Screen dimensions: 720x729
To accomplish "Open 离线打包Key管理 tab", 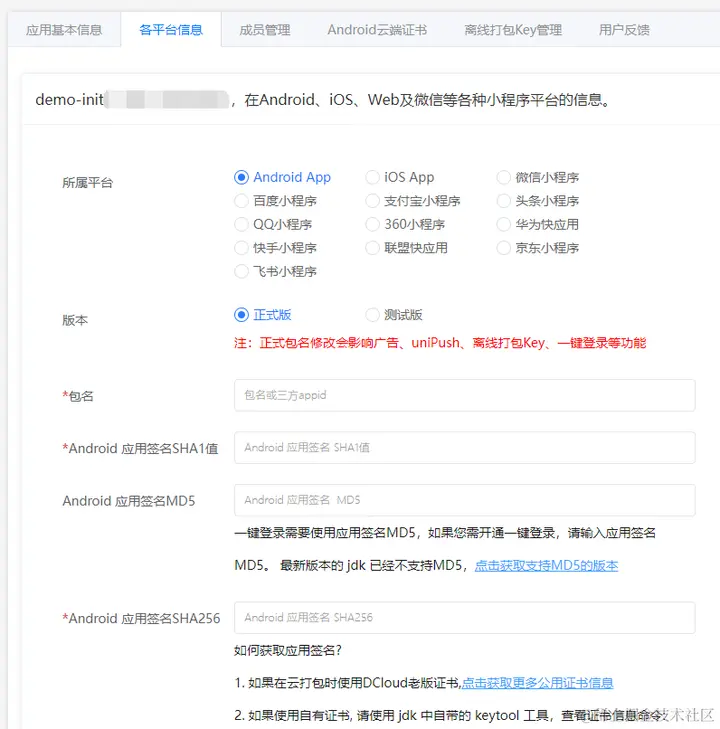I will click(x=513, y=30).
